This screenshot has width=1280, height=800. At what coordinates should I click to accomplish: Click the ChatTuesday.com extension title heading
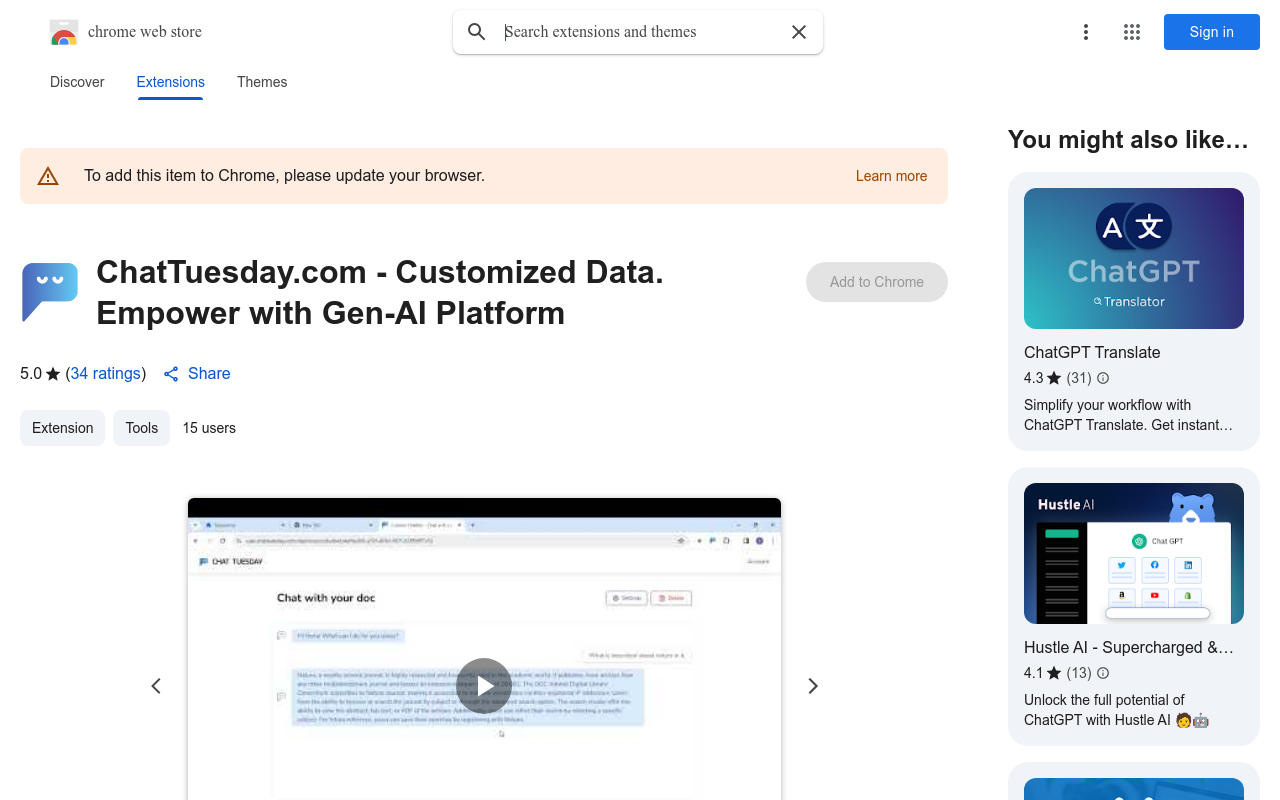[380, 292]
